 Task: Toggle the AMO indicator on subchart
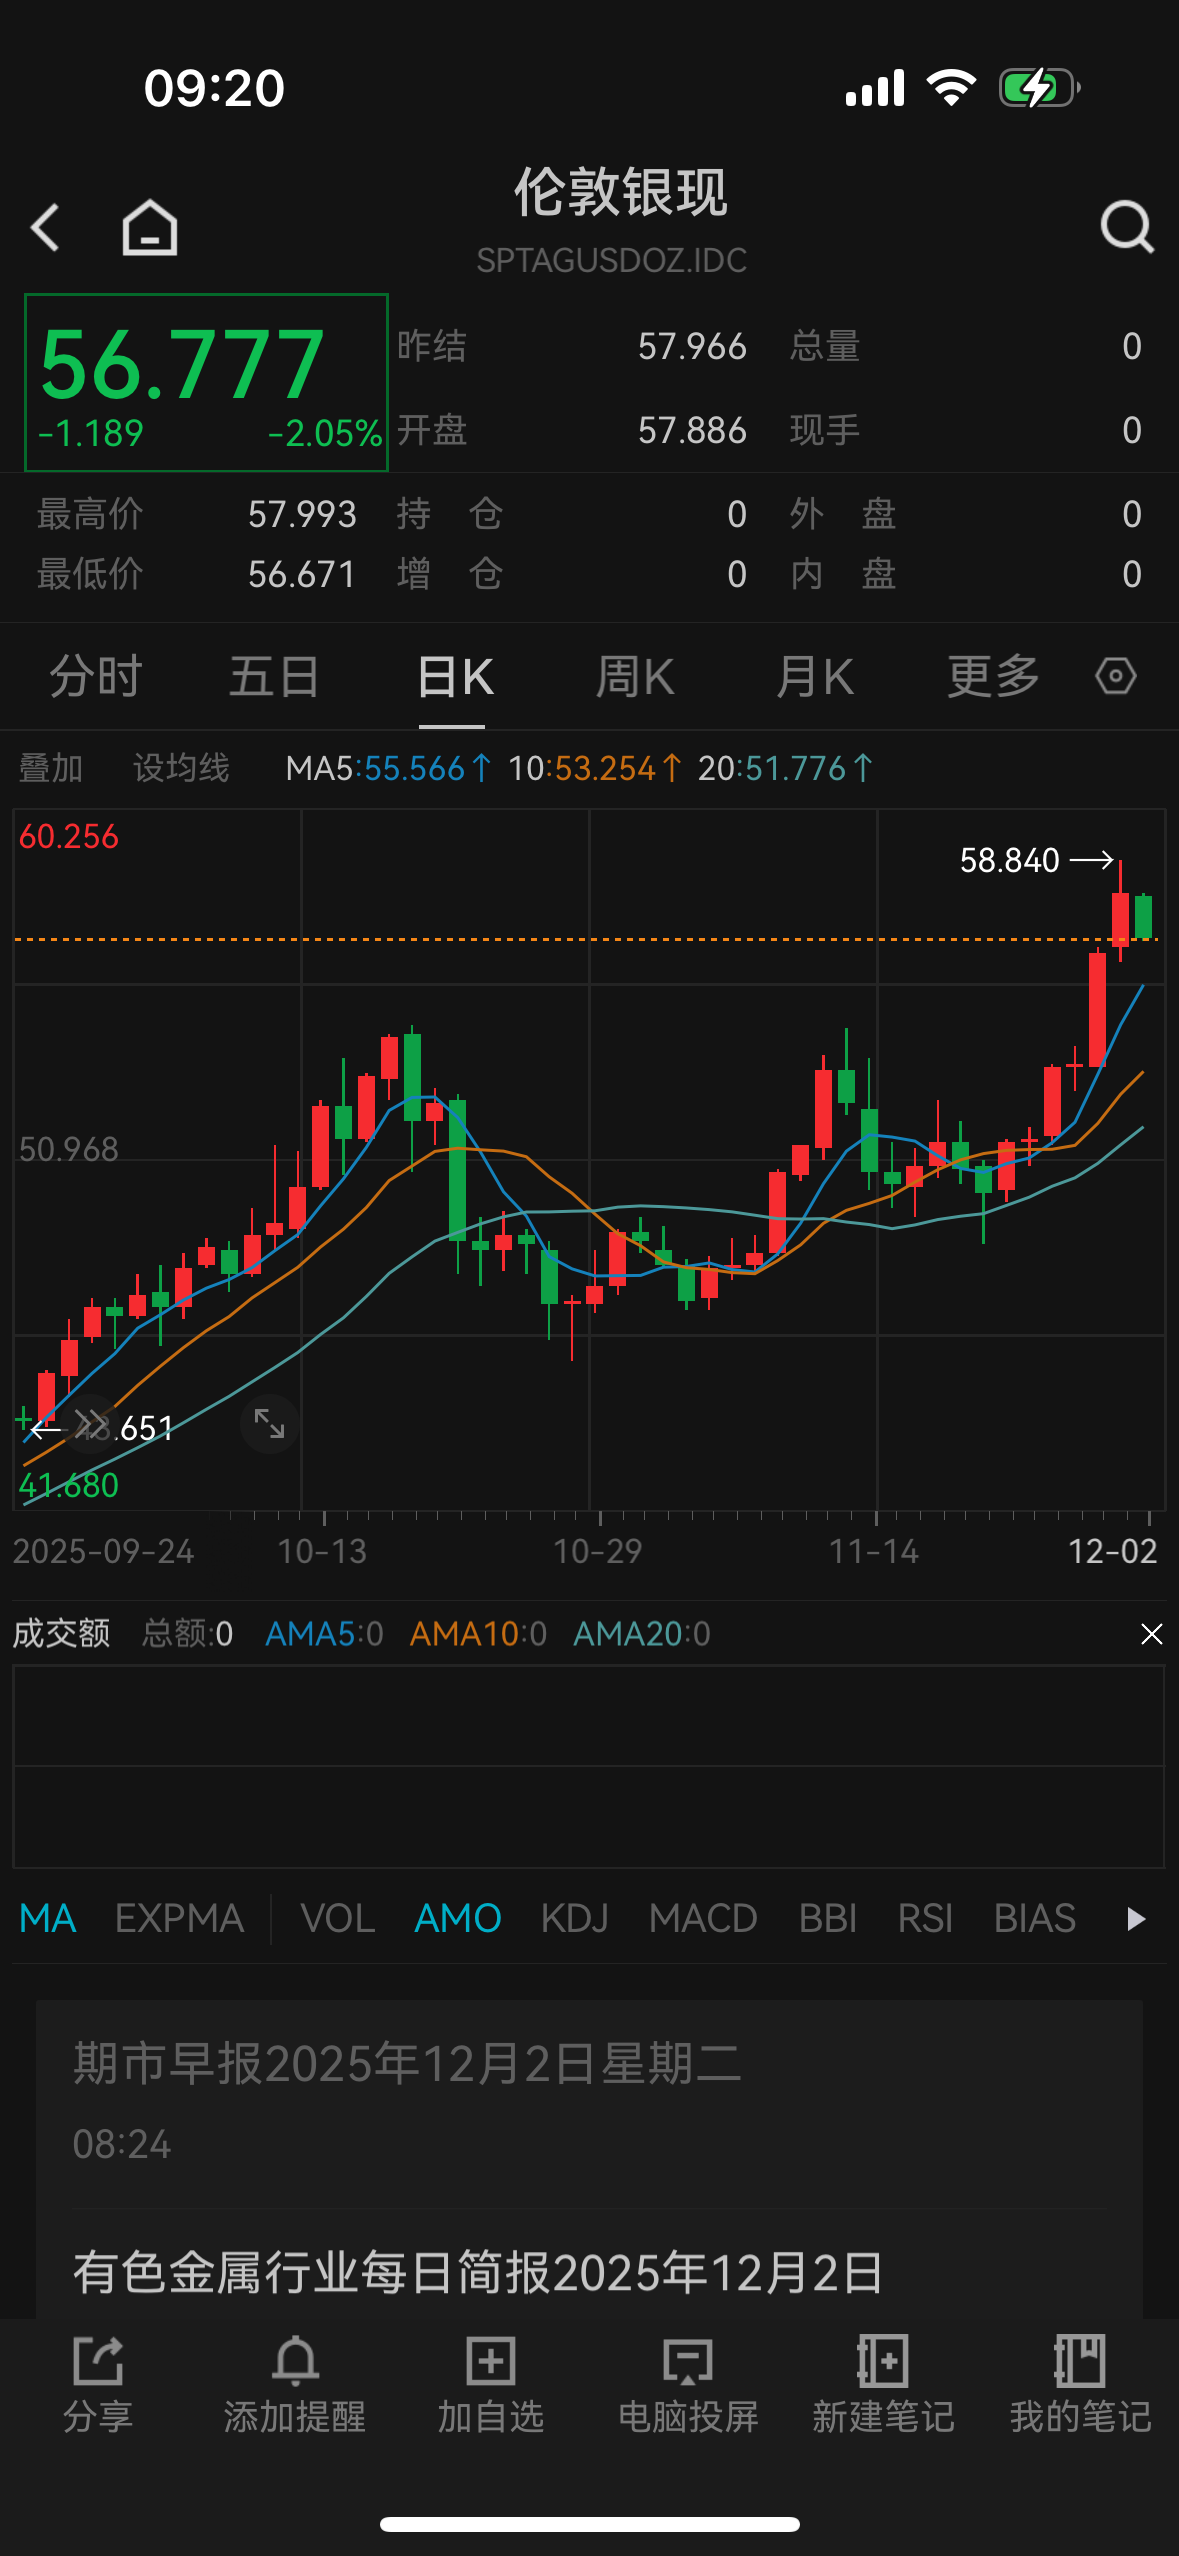(x=457, y=1918)
